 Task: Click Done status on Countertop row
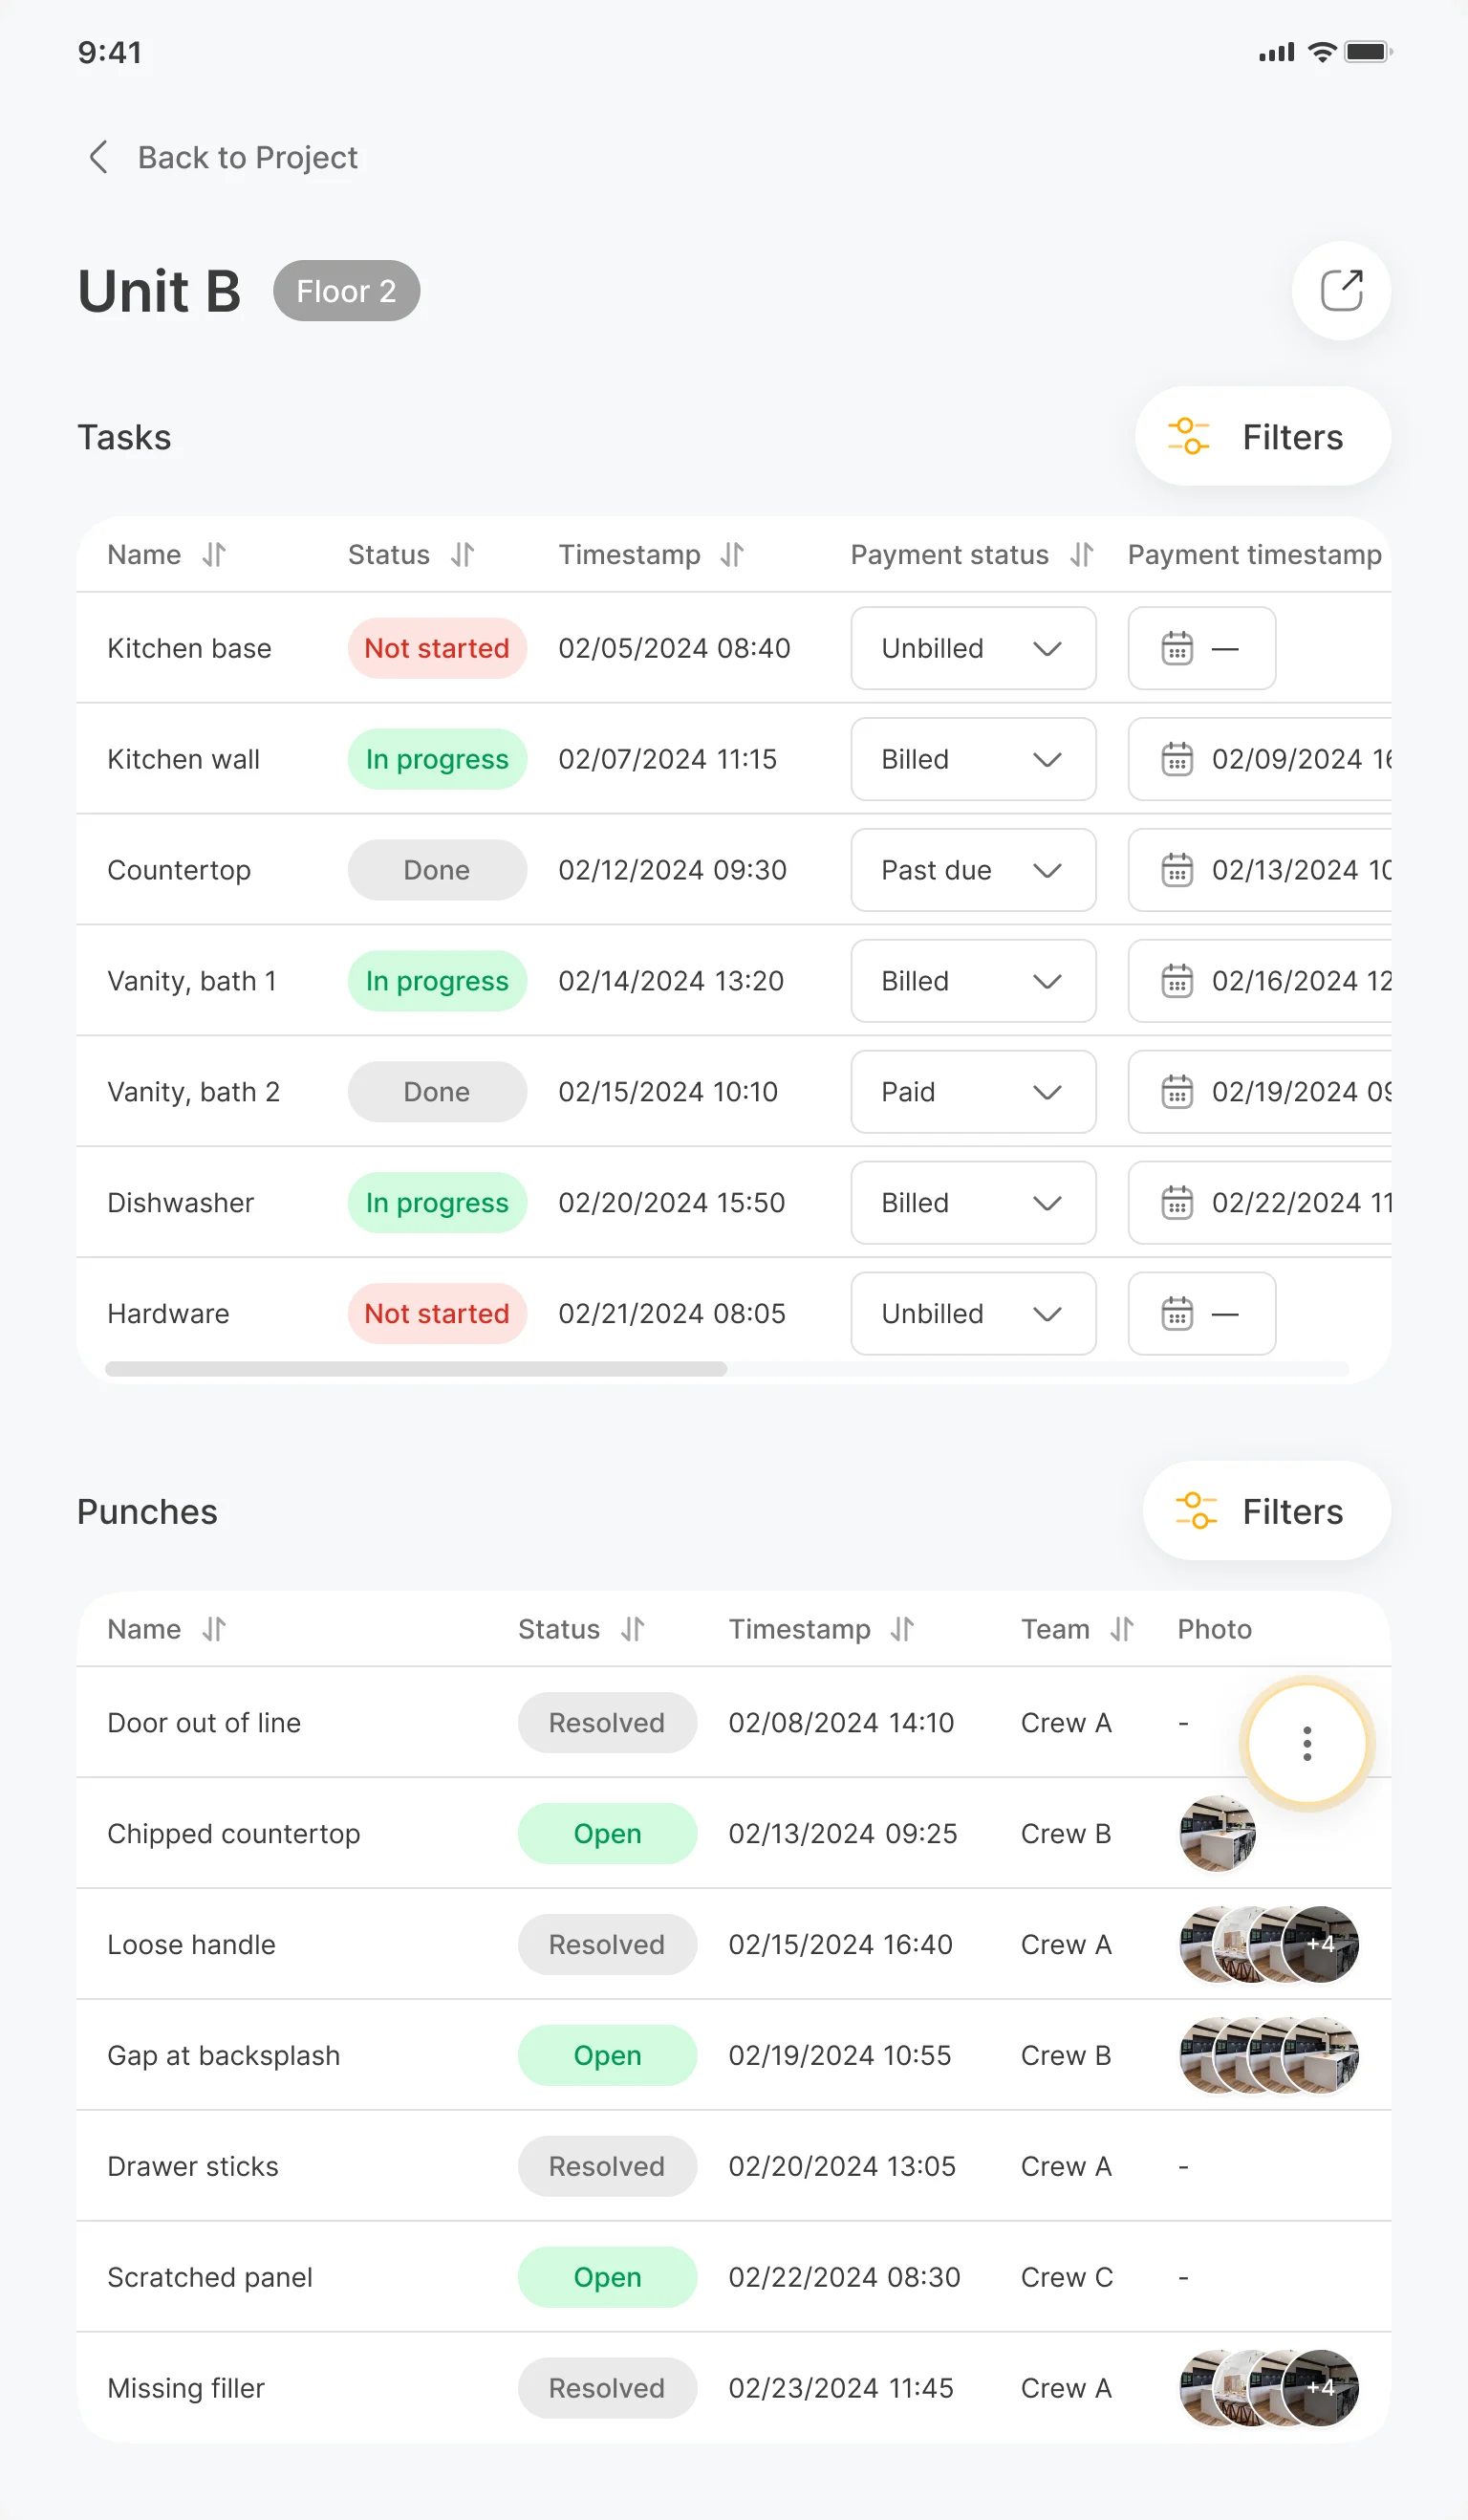[437, 870]
